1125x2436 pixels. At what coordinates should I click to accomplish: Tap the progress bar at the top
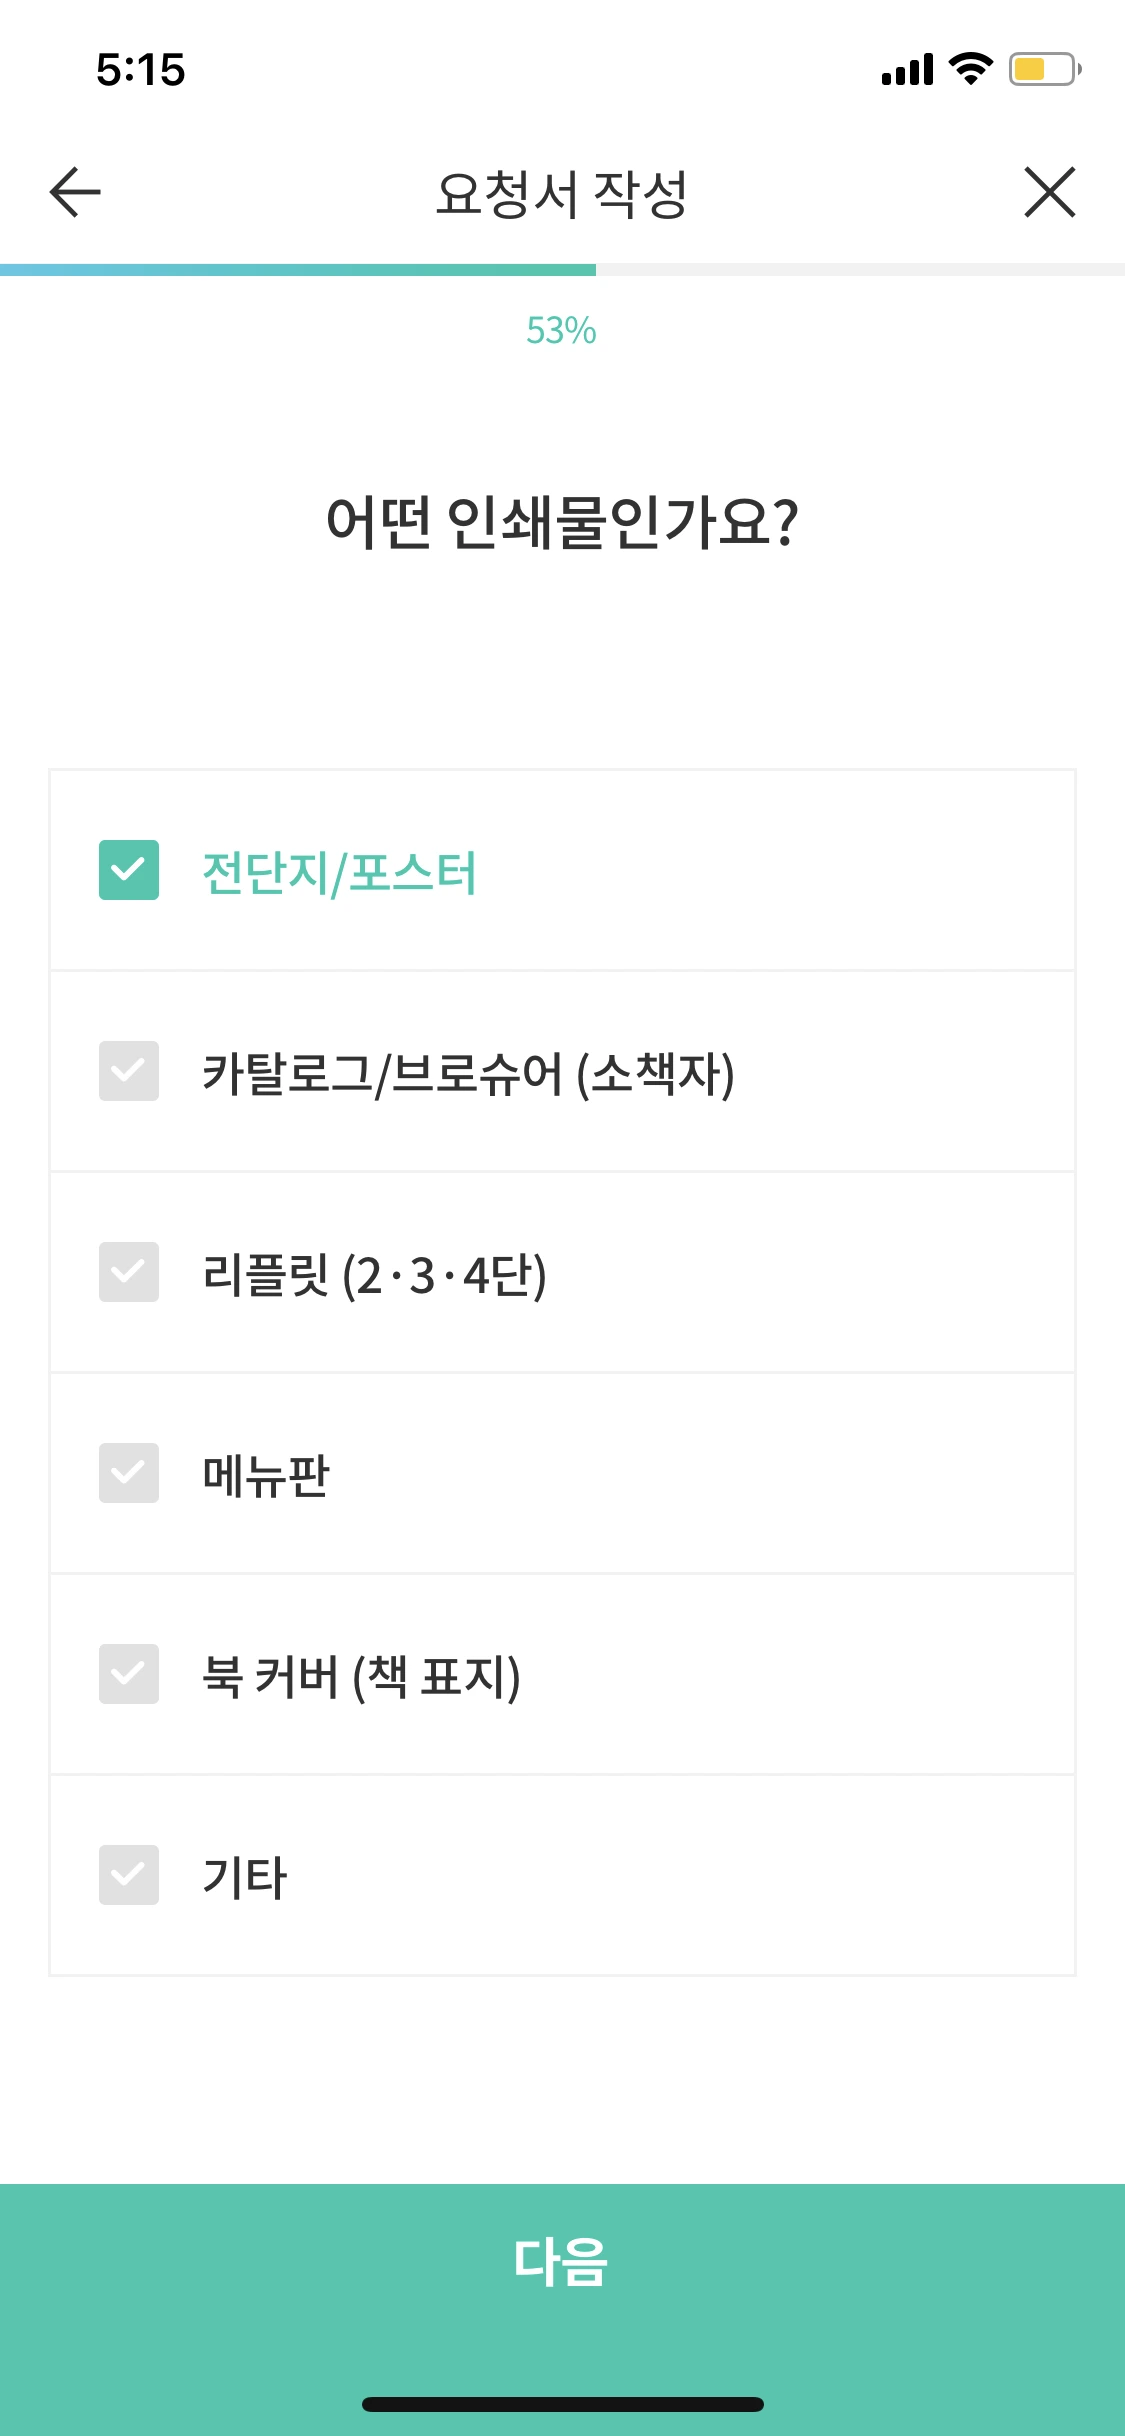pos(562,266)
